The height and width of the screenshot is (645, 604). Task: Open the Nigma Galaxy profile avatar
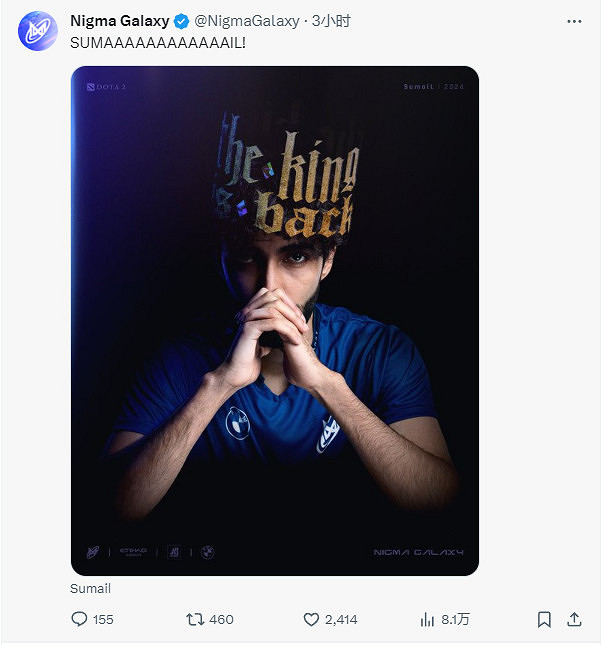(37, 31)
